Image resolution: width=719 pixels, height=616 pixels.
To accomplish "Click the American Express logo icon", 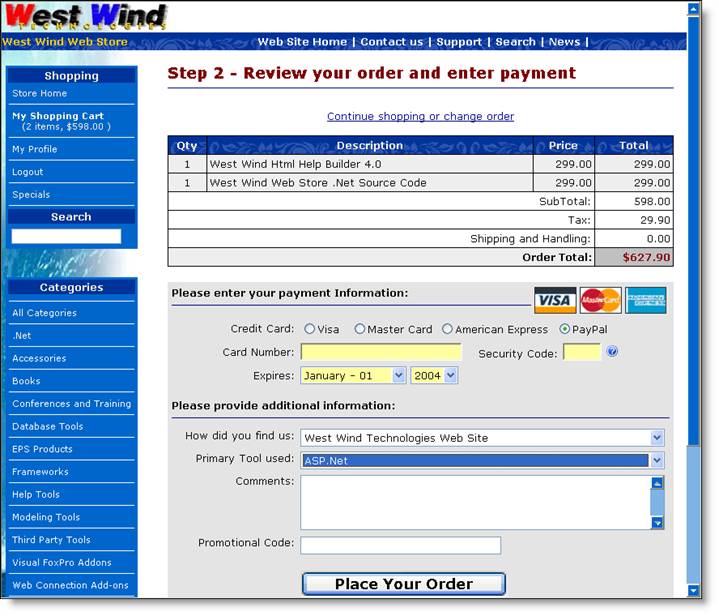I will coord(646,300).
